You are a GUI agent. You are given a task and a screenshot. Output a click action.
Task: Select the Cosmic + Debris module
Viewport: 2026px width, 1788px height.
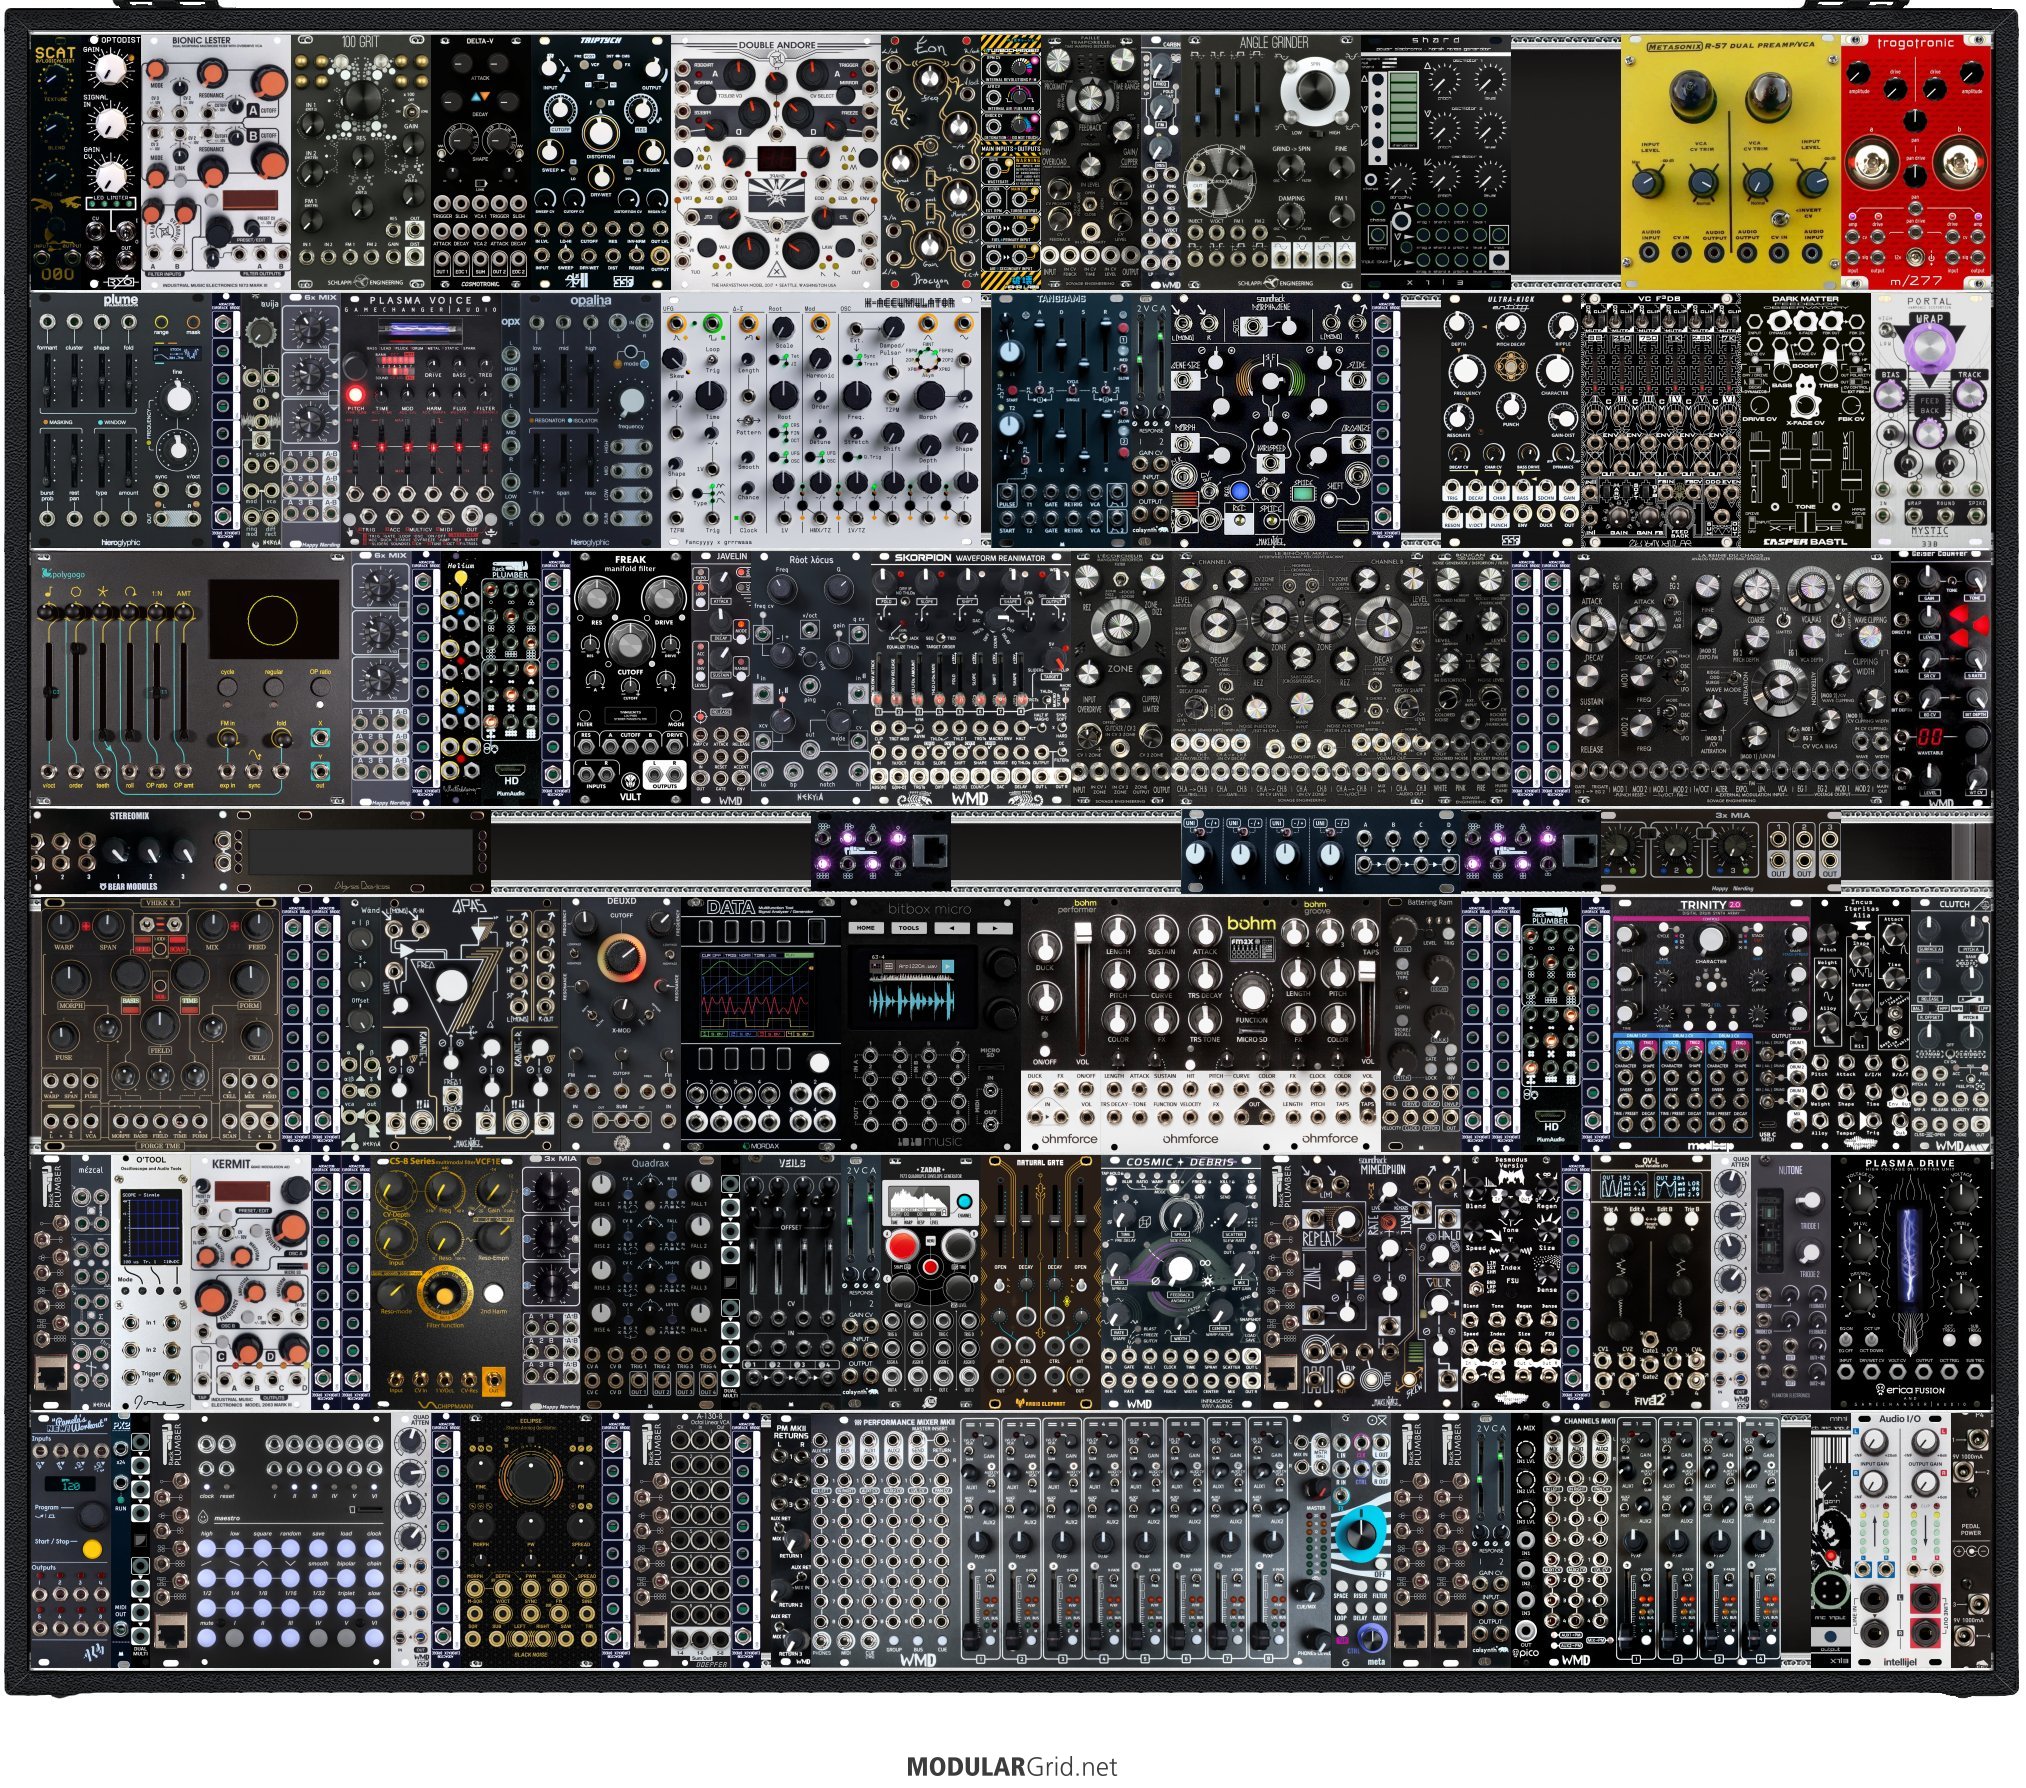1181,1281
